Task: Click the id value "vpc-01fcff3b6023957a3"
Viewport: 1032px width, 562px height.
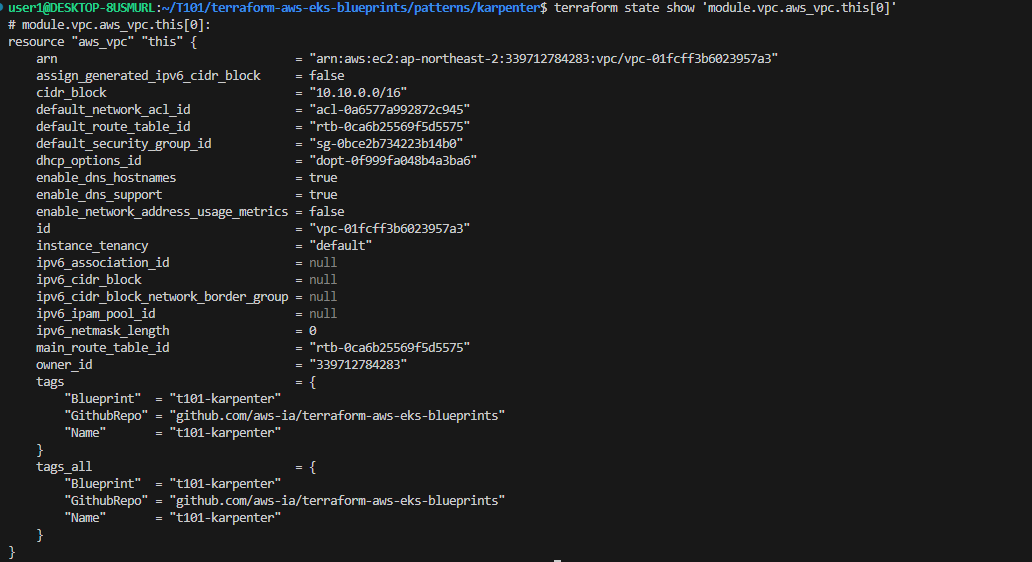Action: (390, 228)
